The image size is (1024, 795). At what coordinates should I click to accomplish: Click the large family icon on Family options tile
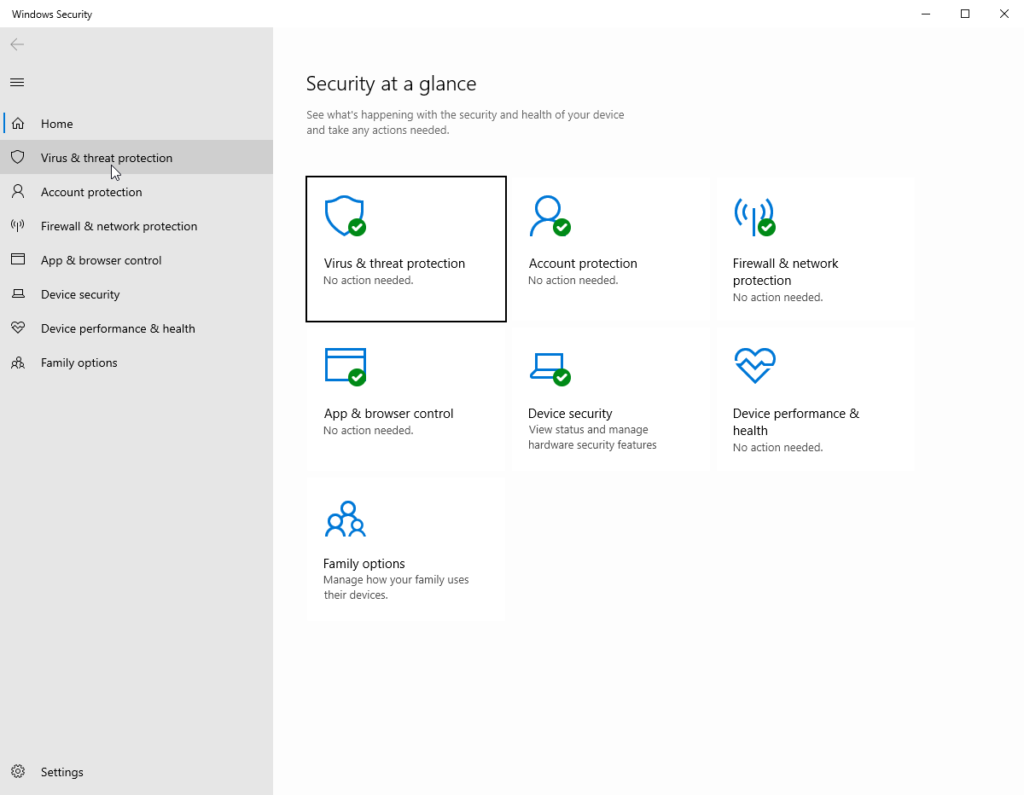(x=345, y=519)
